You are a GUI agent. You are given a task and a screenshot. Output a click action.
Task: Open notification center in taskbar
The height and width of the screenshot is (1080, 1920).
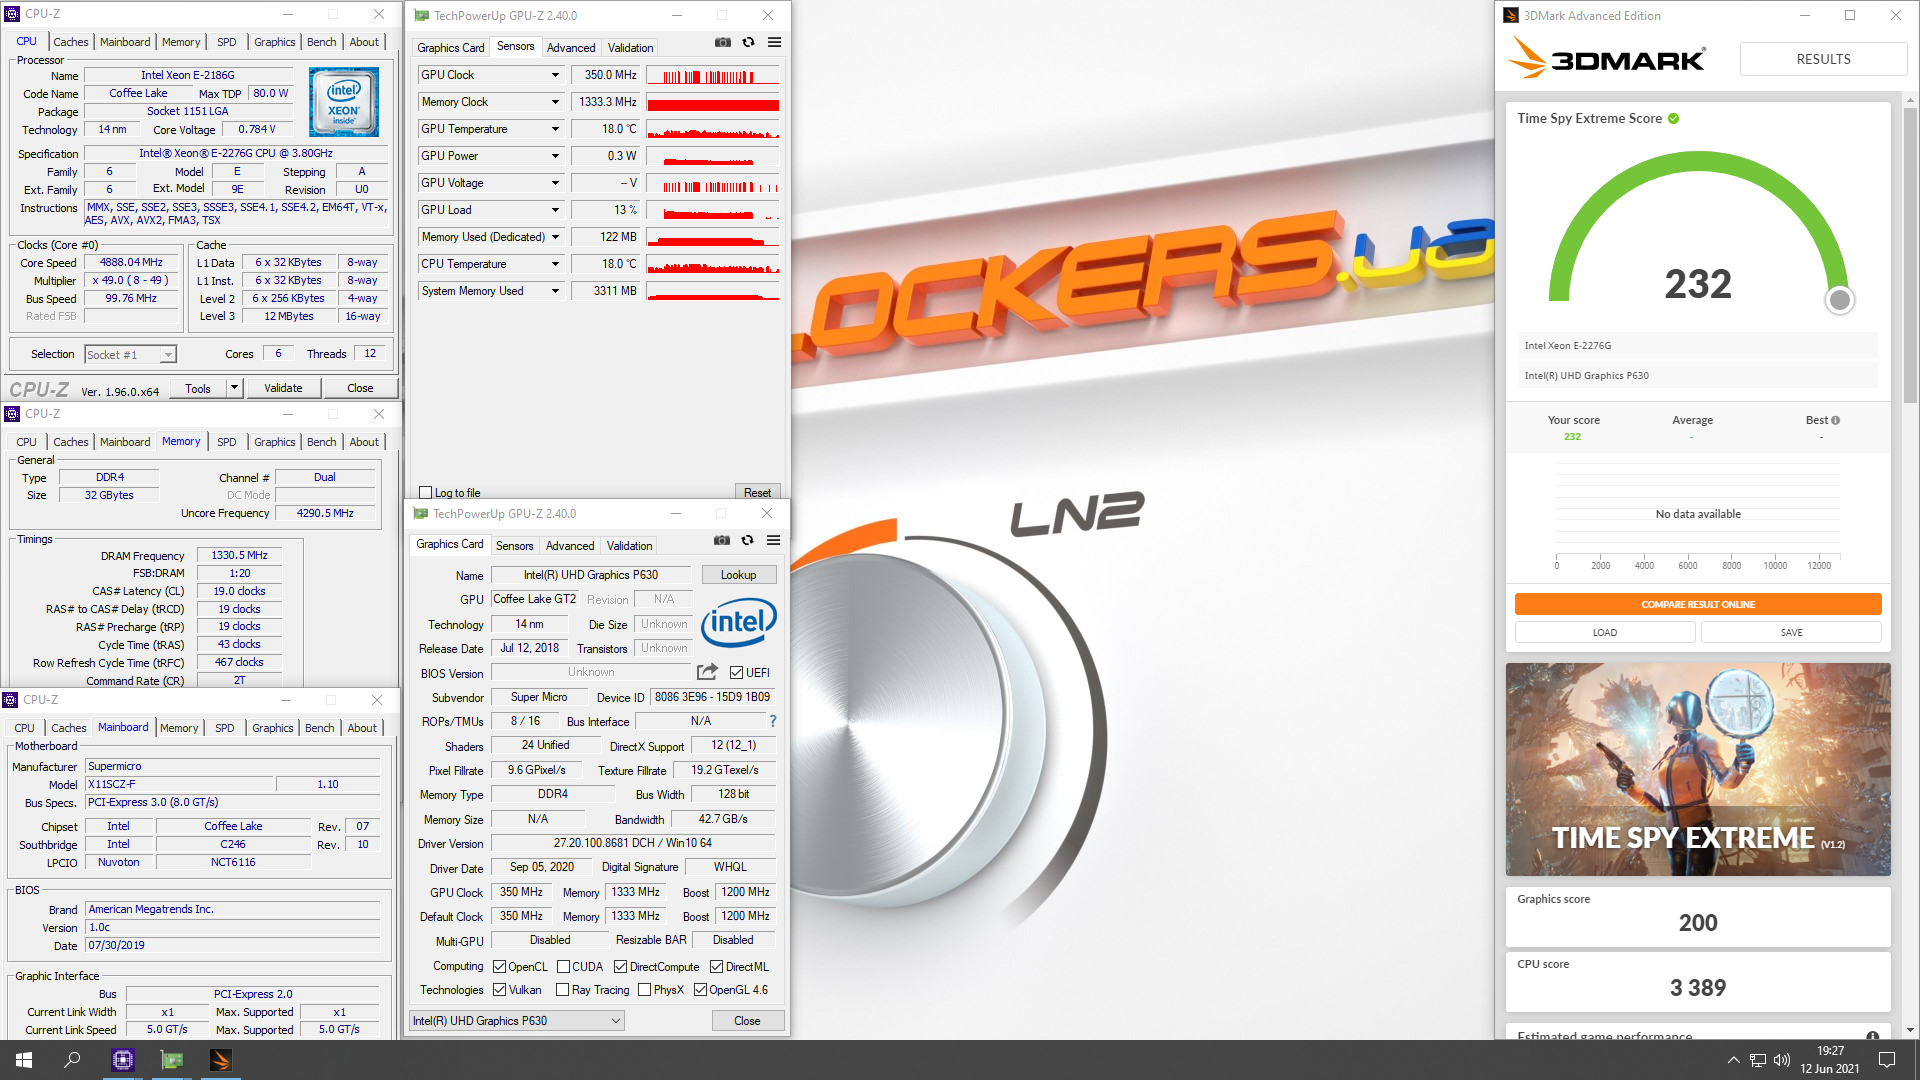pyautogui.click(x=1887, y=1060)
